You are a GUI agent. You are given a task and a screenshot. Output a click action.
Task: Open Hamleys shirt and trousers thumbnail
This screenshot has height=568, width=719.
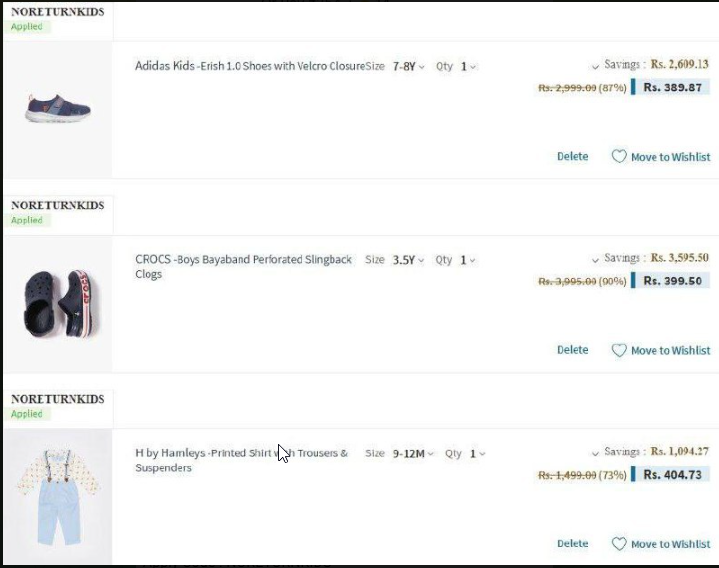pyautogui.click(x=58, y=496)
